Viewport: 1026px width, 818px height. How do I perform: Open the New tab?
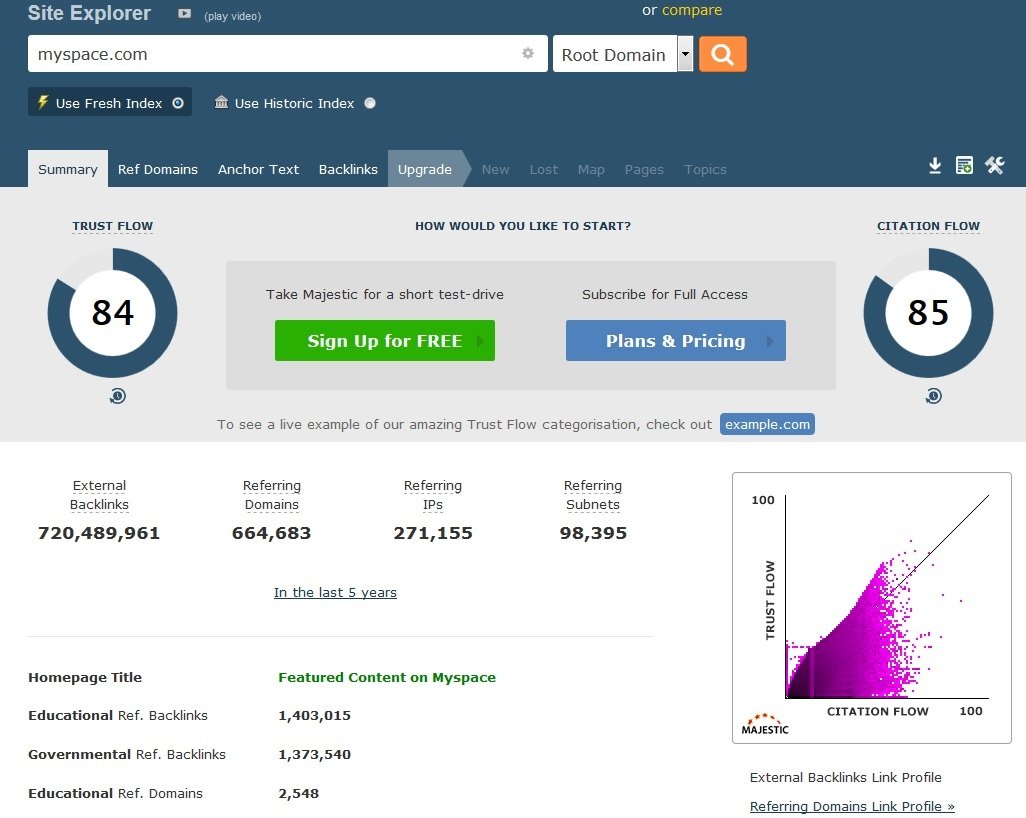pos(495,169)
